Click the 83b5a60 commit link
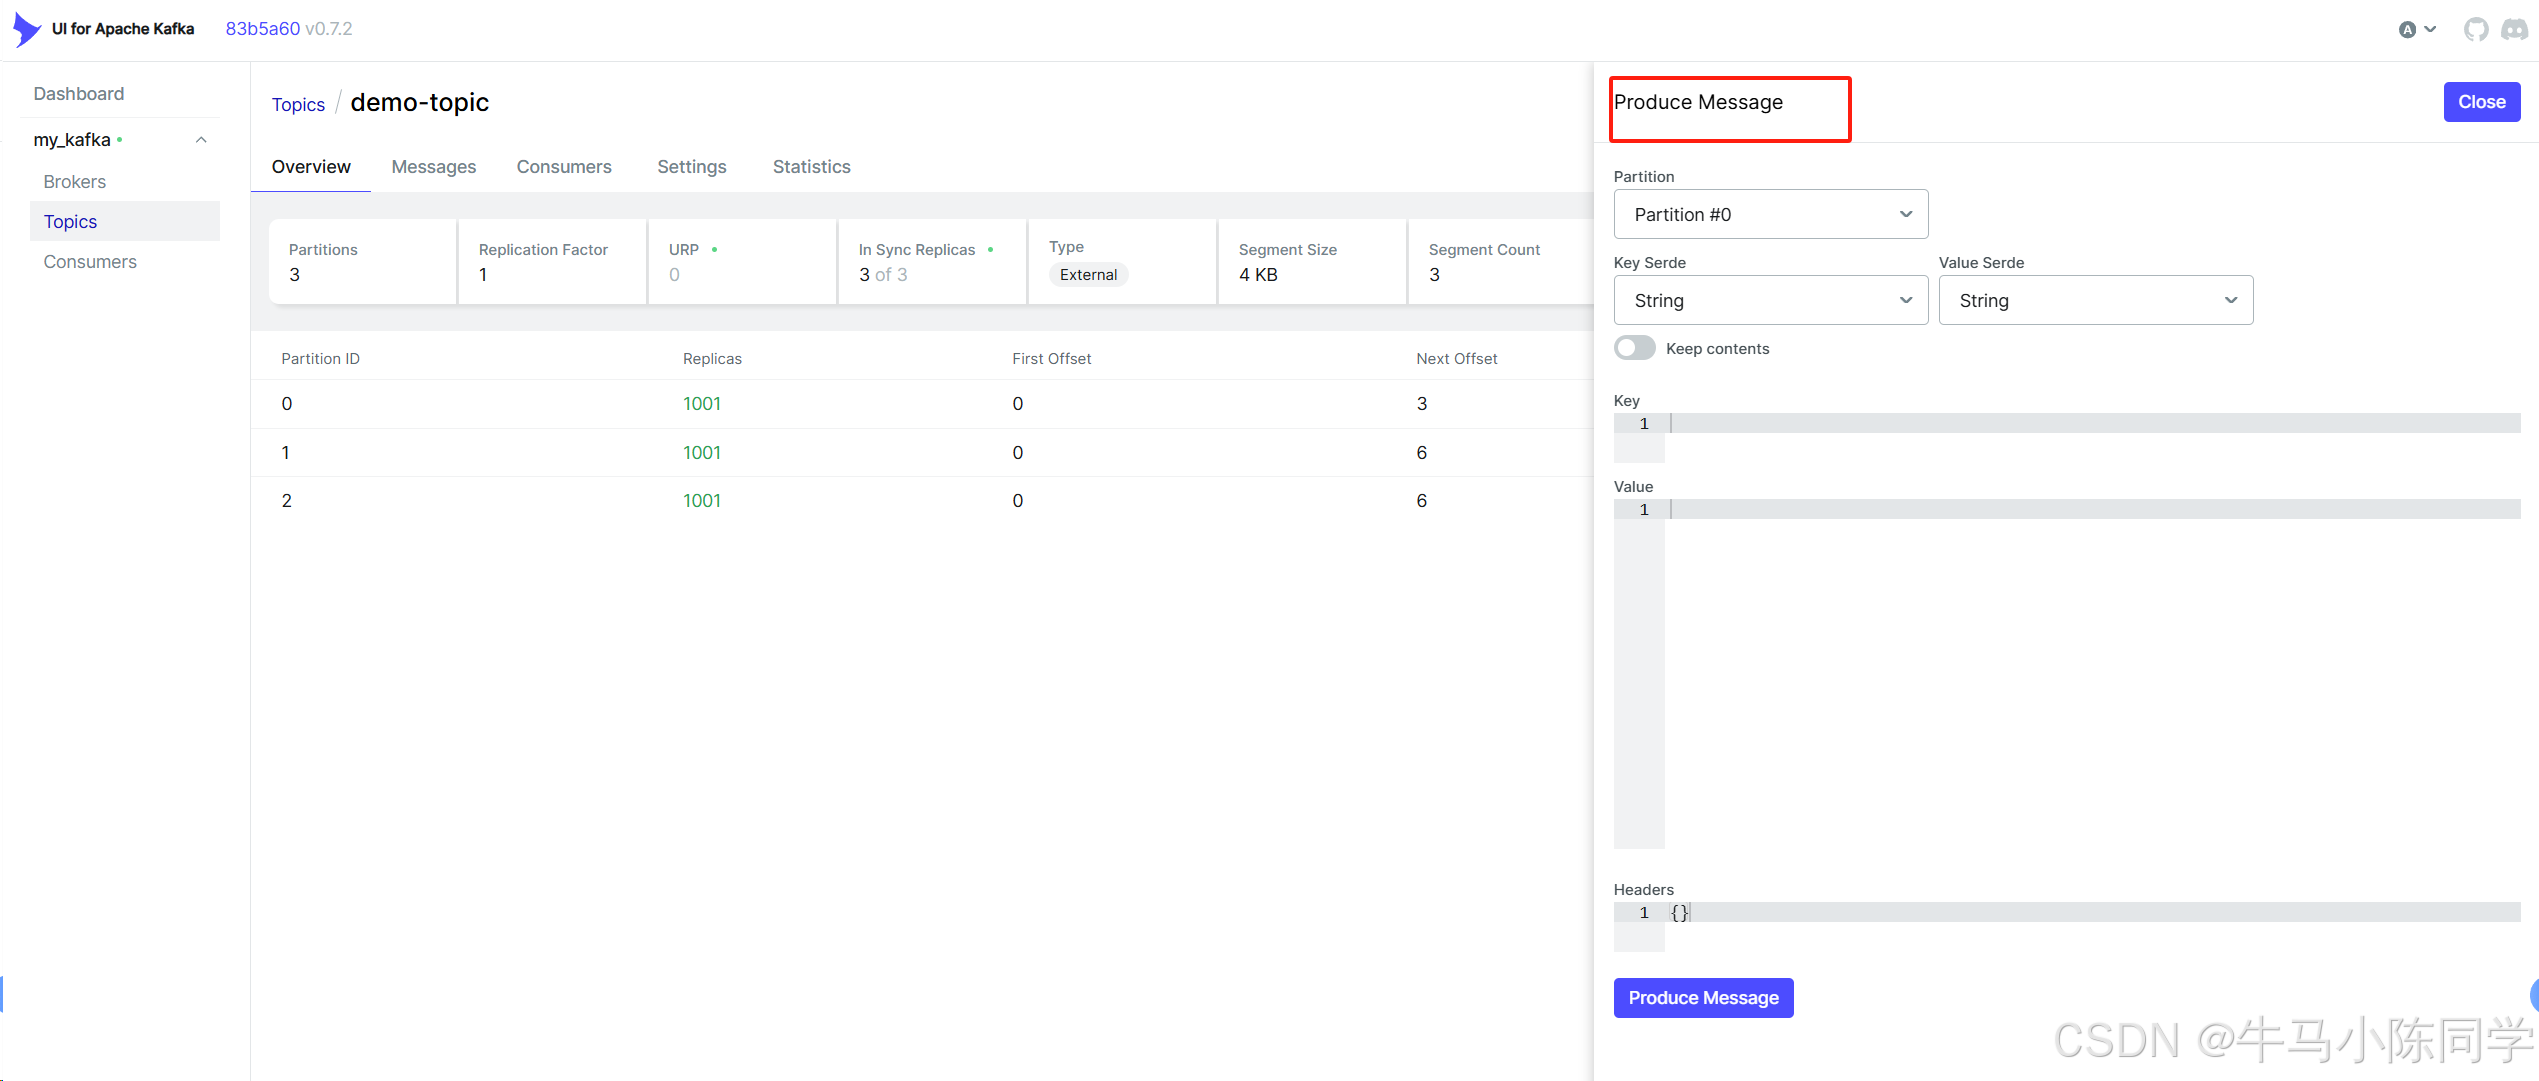The height and width of the screenshot is (1081, 2539). (x=262, y=29)
